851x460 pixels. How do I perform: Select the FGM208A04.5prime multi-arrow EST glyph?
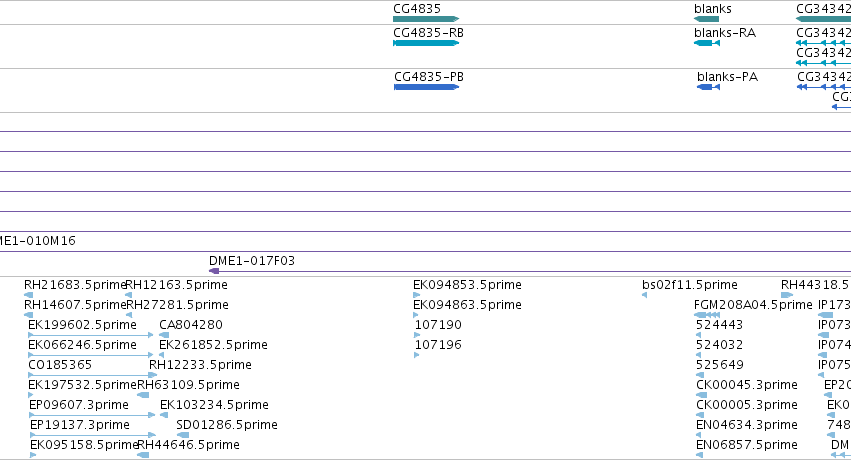[707, 315]
